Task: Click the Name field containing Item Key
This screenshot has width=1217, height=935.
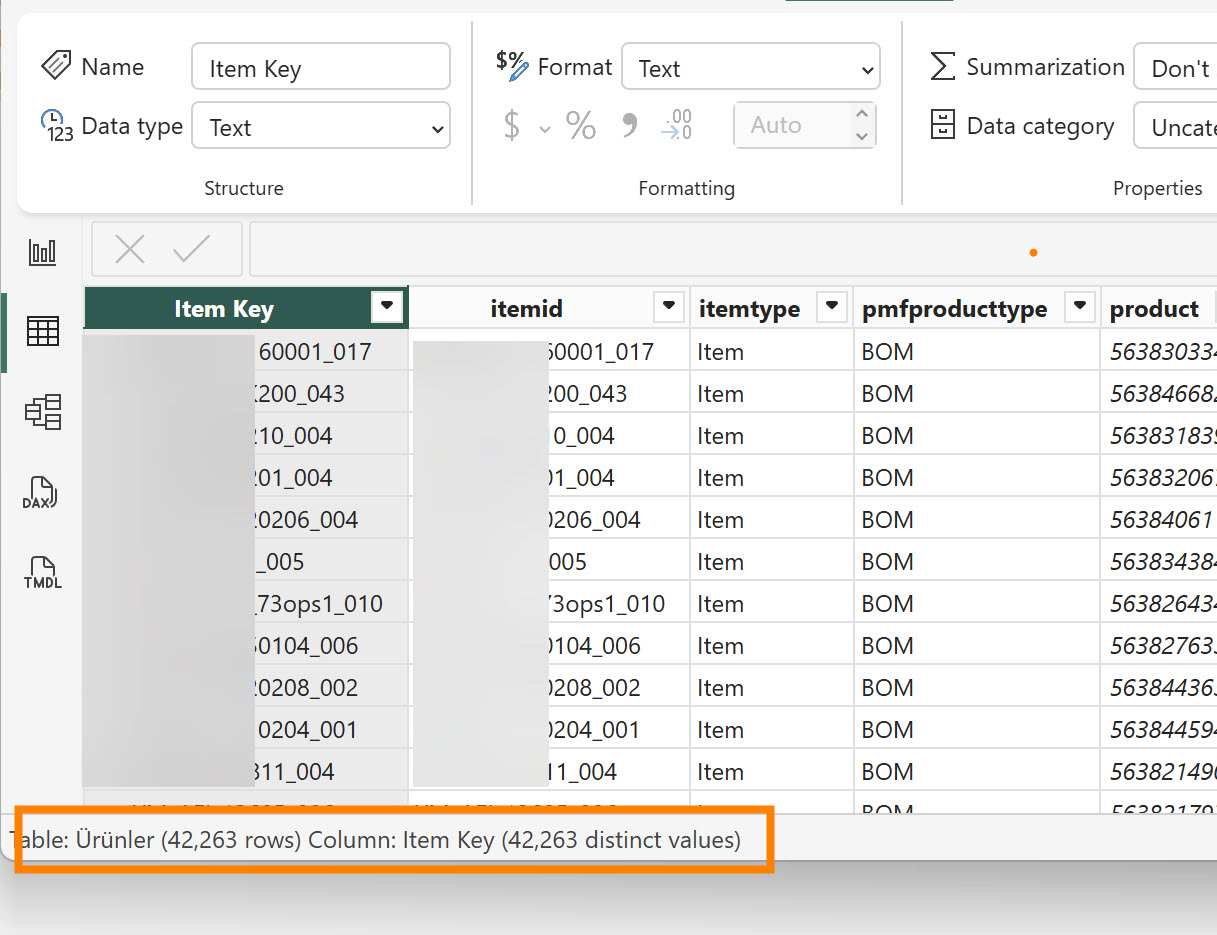Action: click(321, 68)
